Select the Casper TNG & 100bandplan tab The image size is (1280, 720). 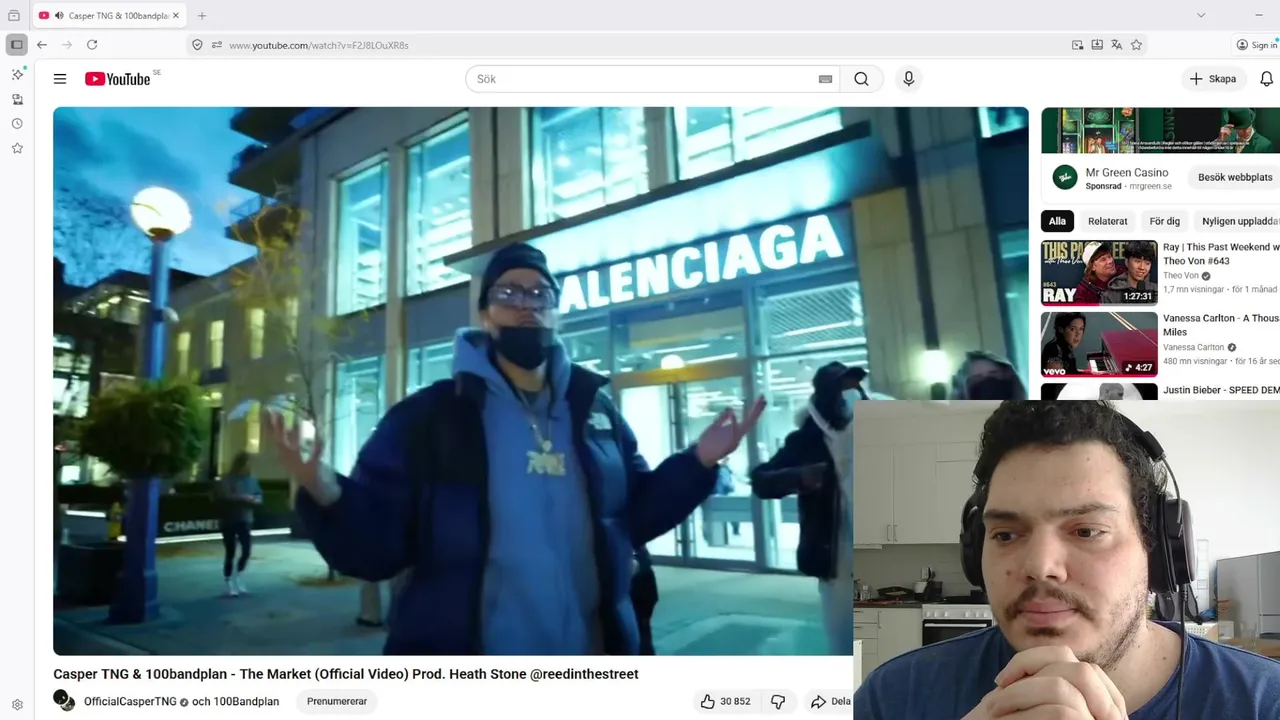tap(110, 16)
